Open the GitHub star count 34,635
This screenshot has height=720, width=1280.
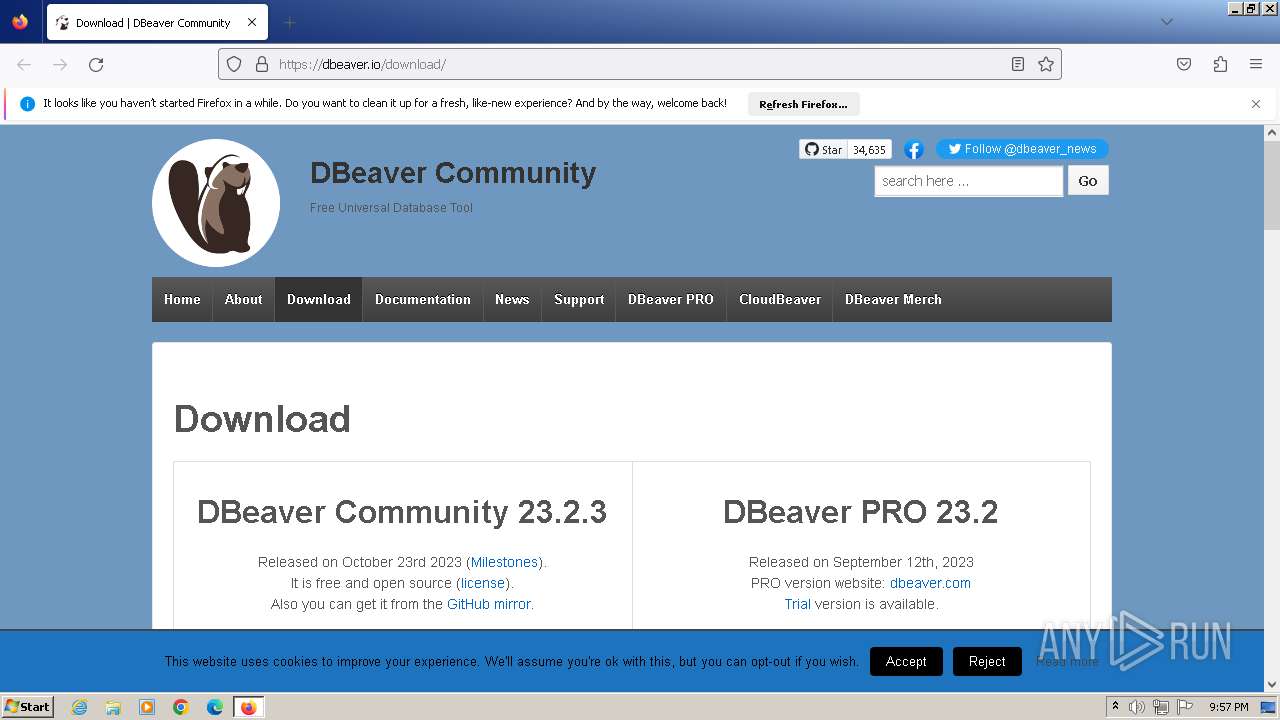(x=869, y=149)
